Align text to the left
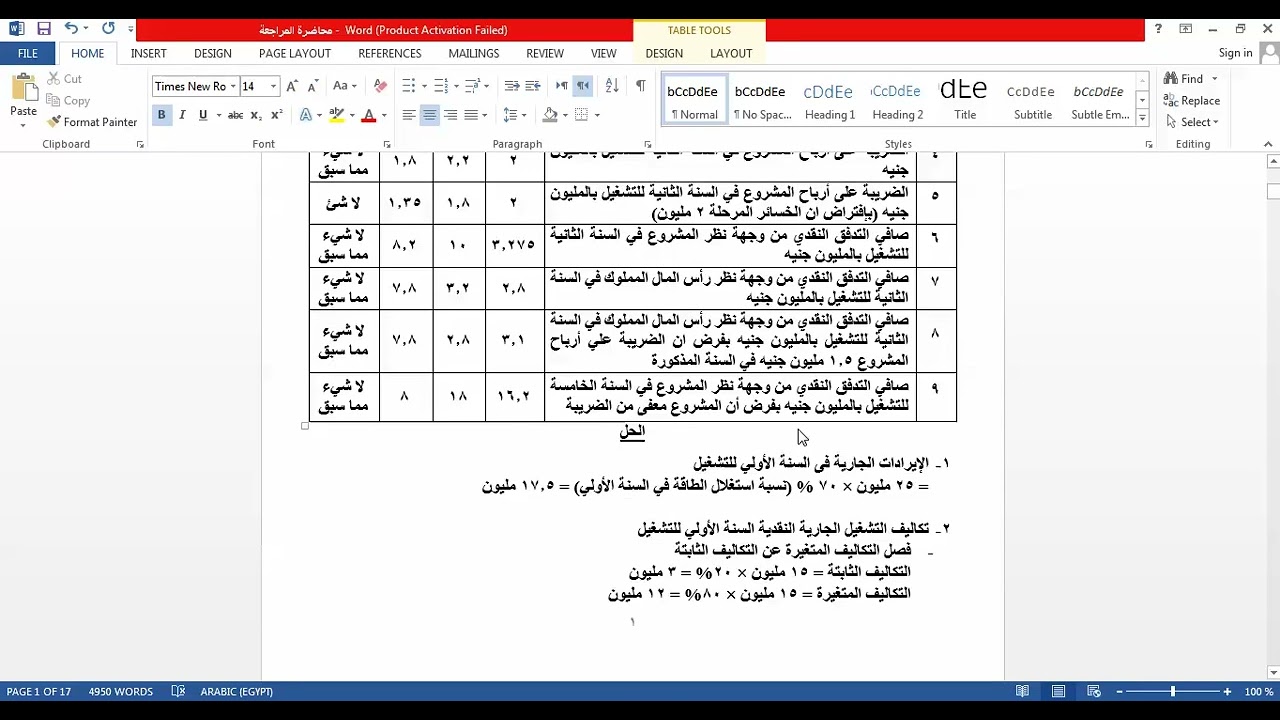Image resolution: width=1280 pixels, height=720 pixels. click(409, 115)
